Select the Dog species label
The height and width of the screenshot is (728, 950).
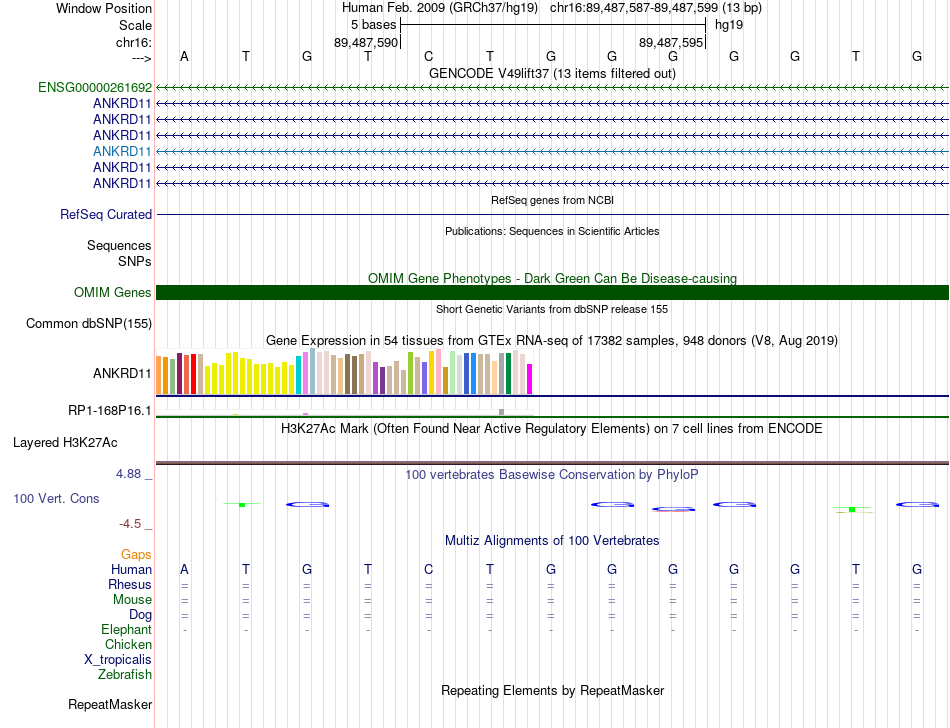[140, 615]
